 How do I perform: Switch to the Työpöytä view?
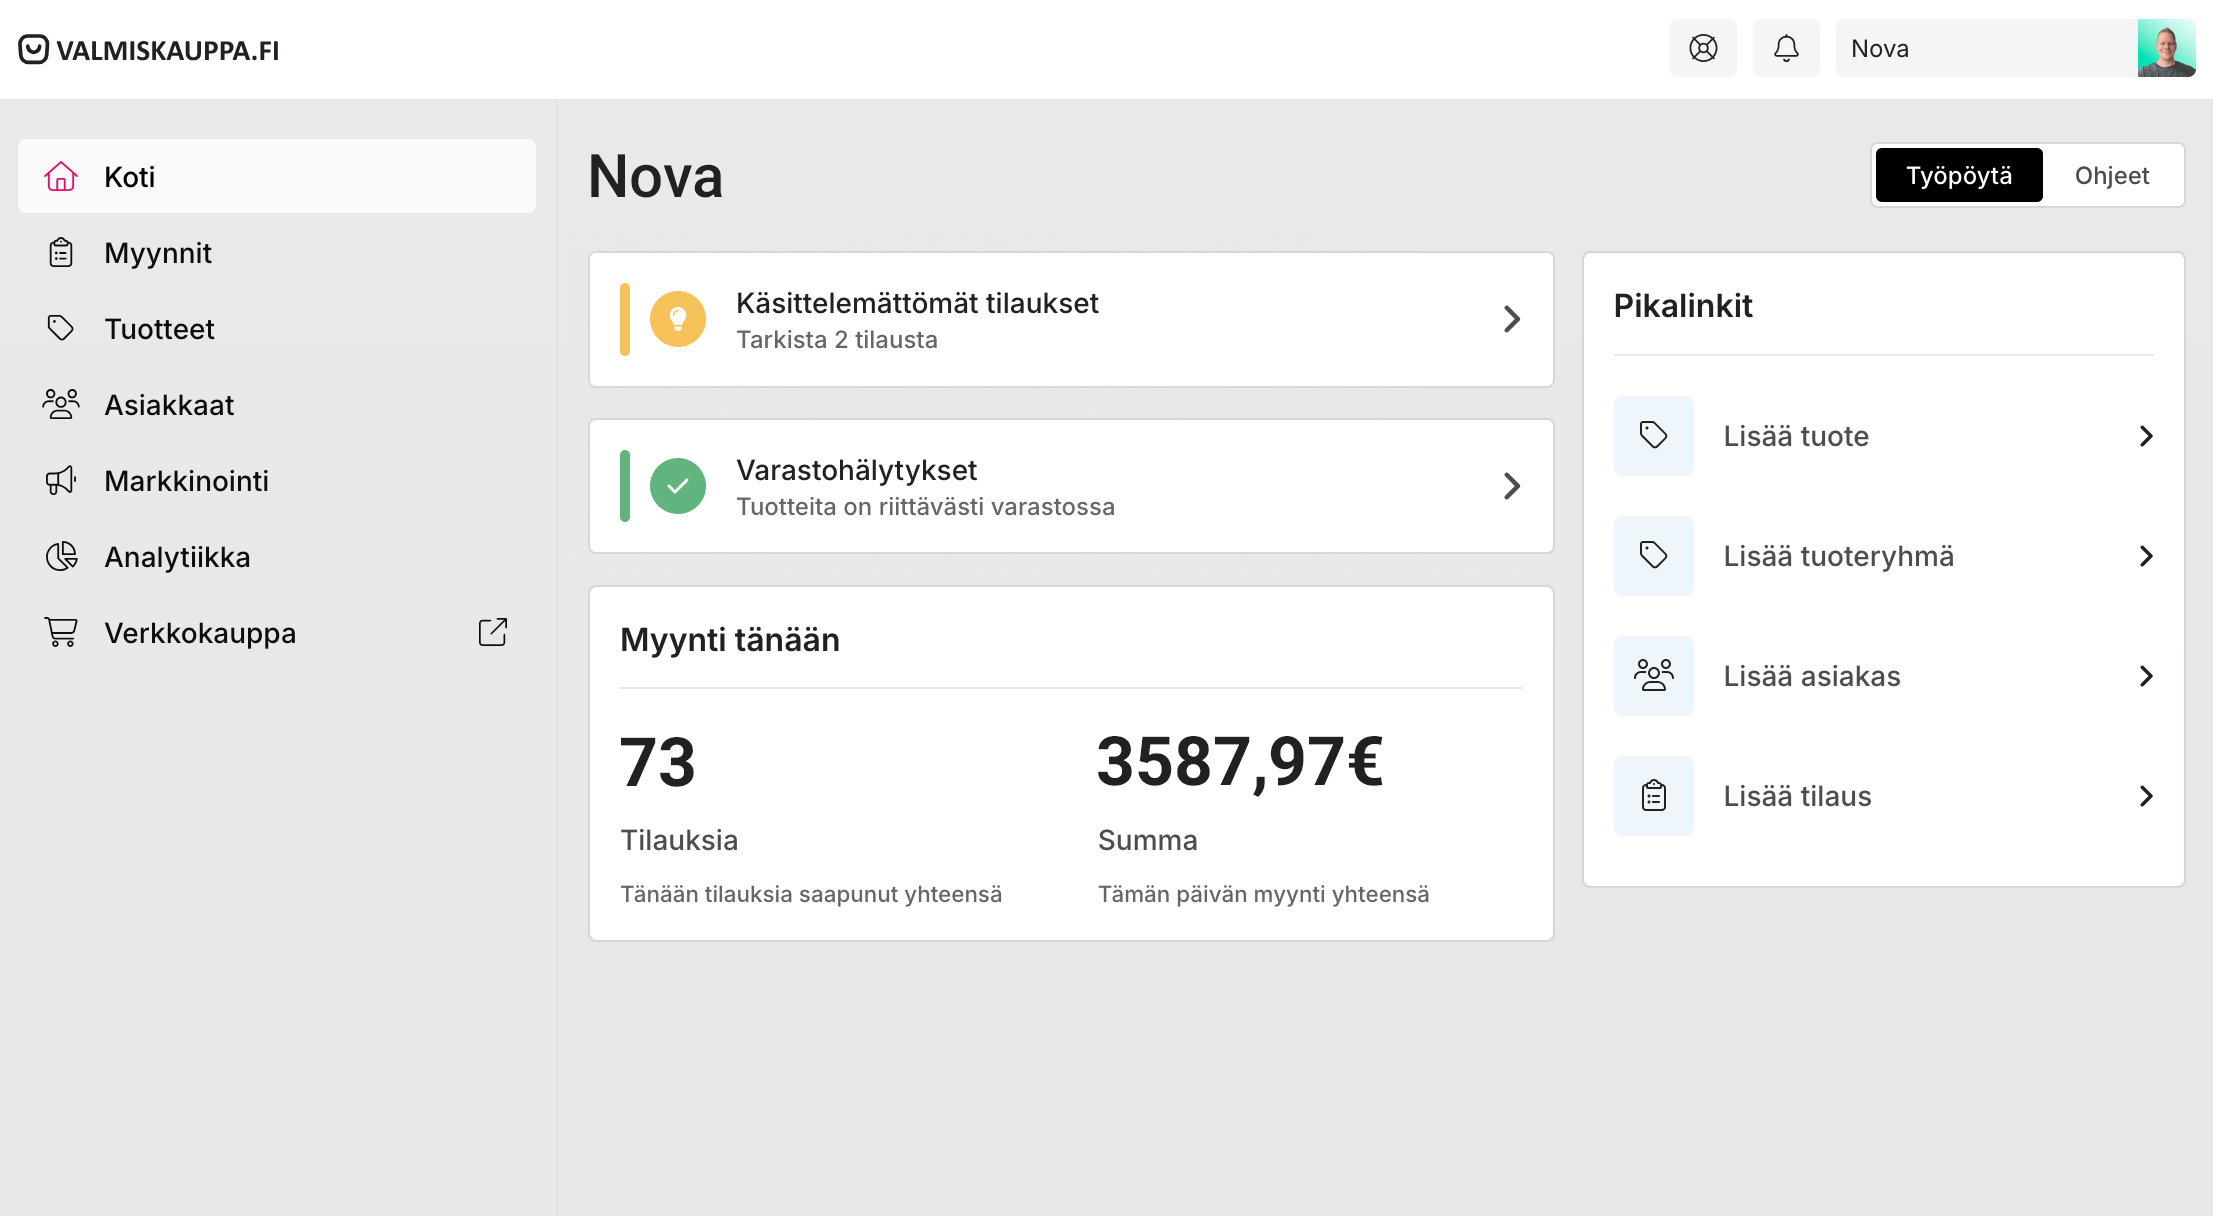(1958, 176)
